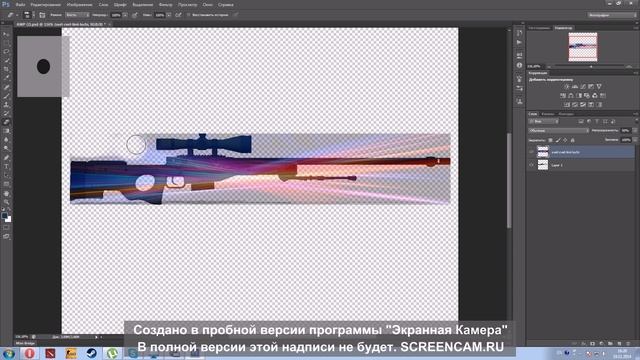Screen dimensions: 640x360
Task: Click the eraser Opacity value field
Action: 116,15
